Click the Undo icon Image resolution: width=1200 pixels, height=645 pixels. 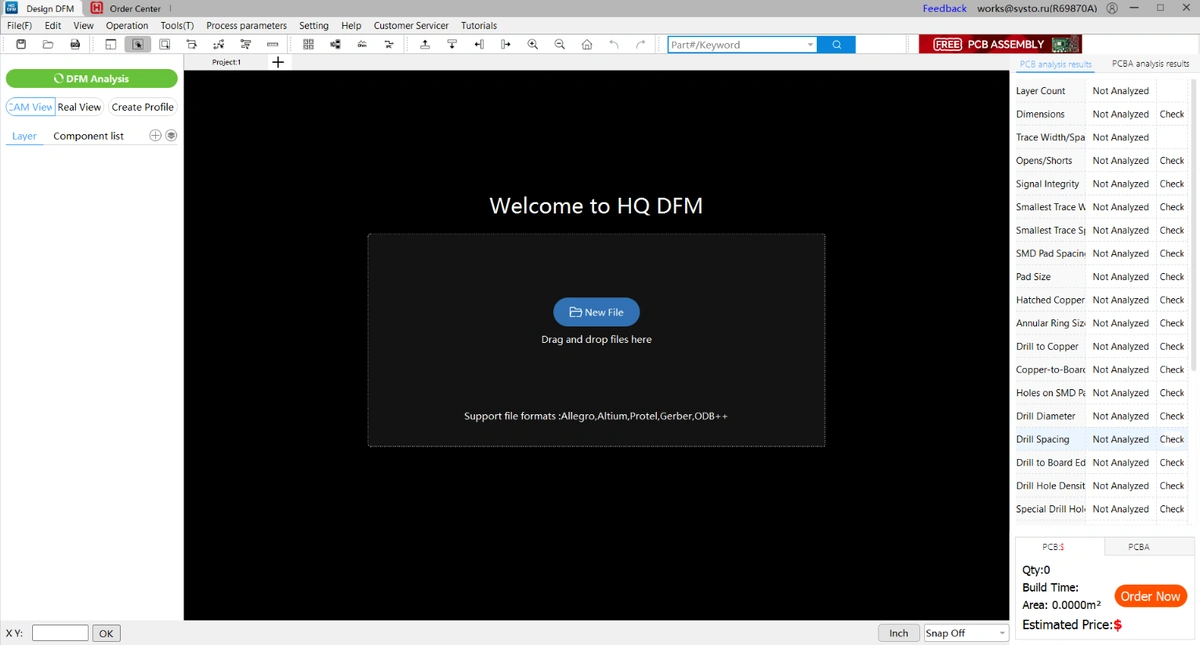pyautogui.click(x=614, y=44)
